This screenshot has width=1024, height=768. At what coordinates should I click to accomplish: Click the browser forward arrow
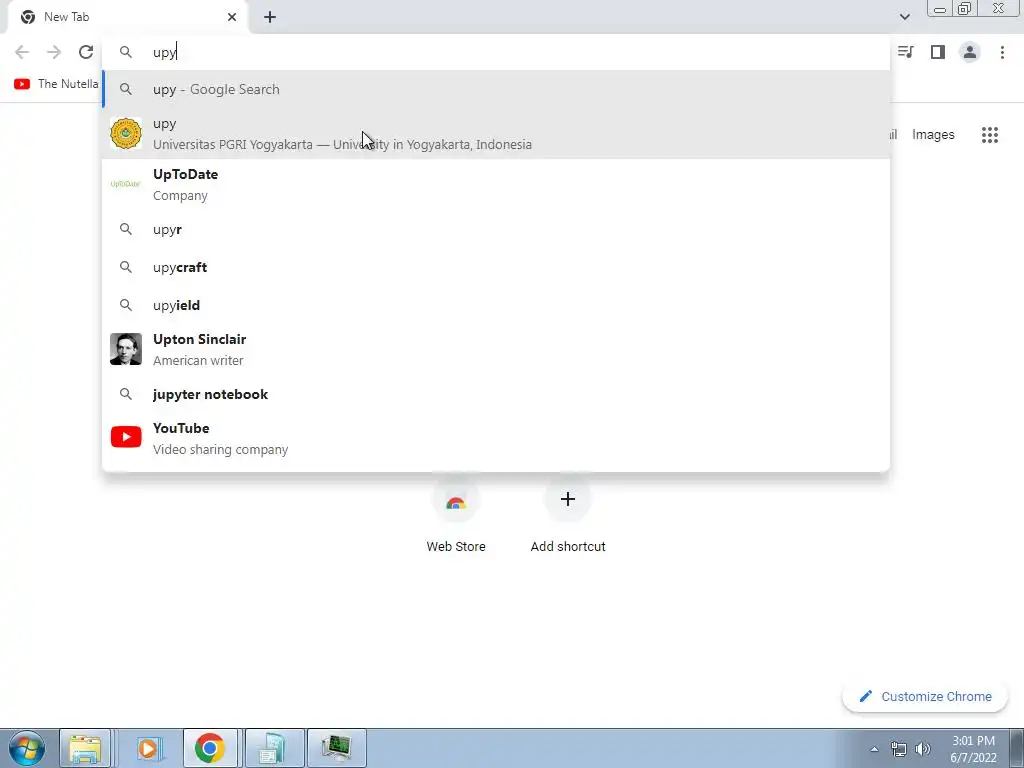(x=54, y=52)
